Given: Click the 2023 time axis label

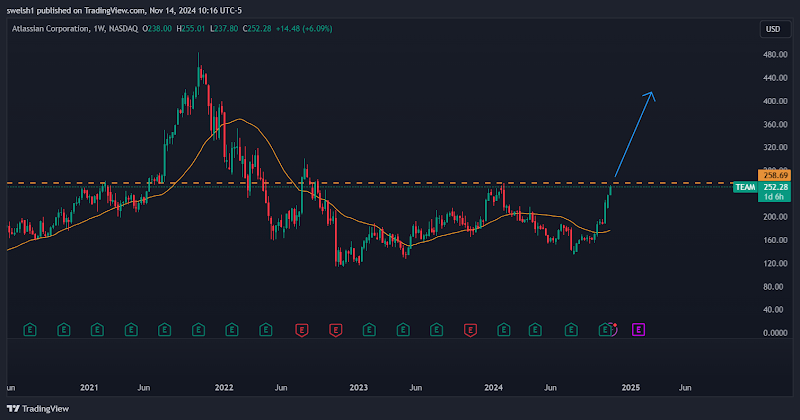Looking at the screenshot, I should 359,388.
